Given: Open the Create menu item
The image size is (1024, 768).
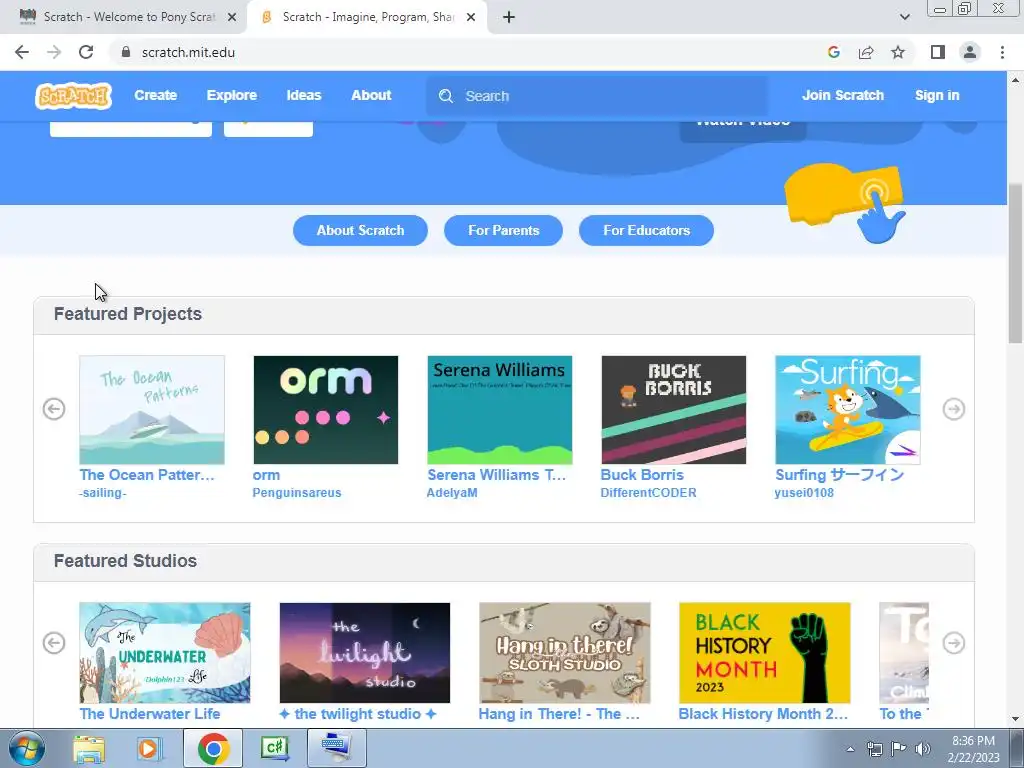Looking at the screenshot, I should tap(155, 95).
